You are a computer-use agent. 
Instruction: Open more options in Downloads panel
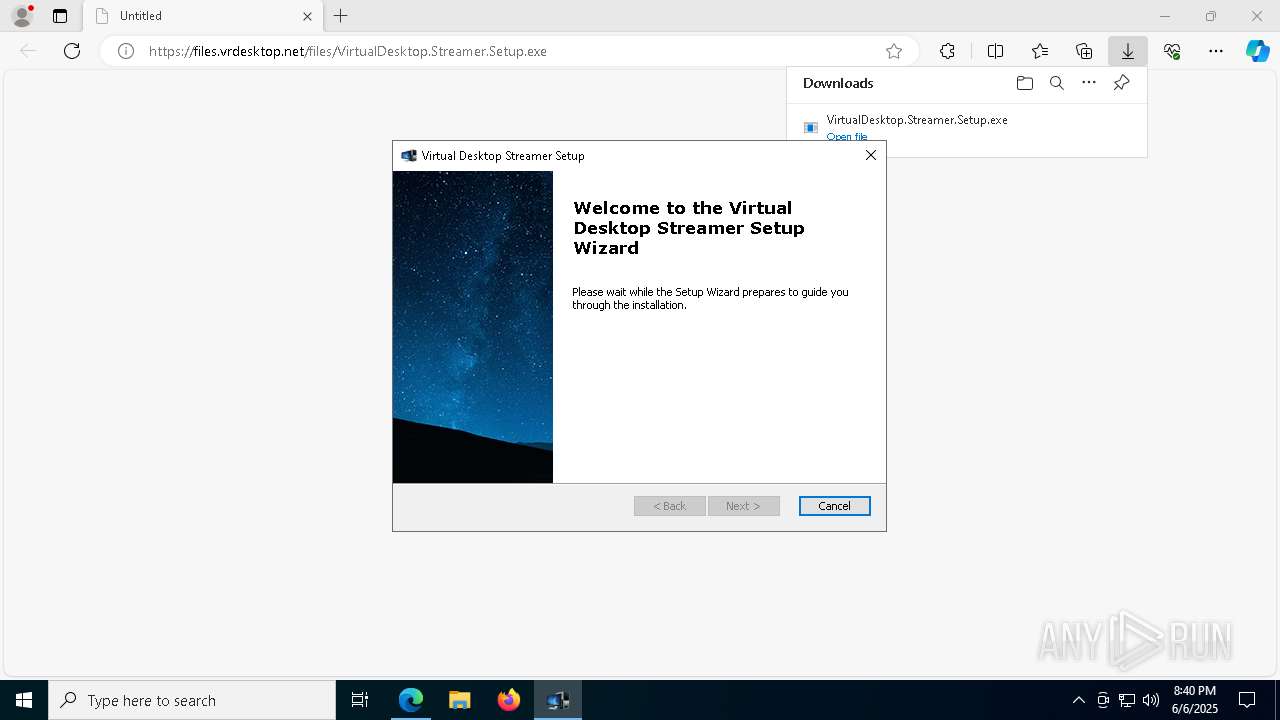tap(1089, 83)
